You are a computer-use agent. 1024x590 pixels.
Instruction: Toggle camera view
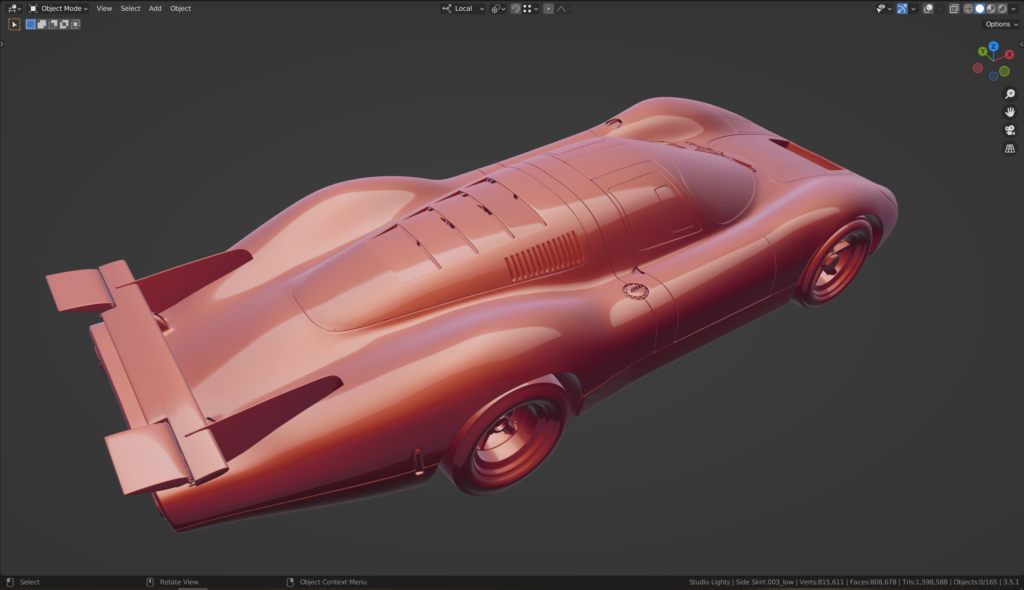point(1010,130)
